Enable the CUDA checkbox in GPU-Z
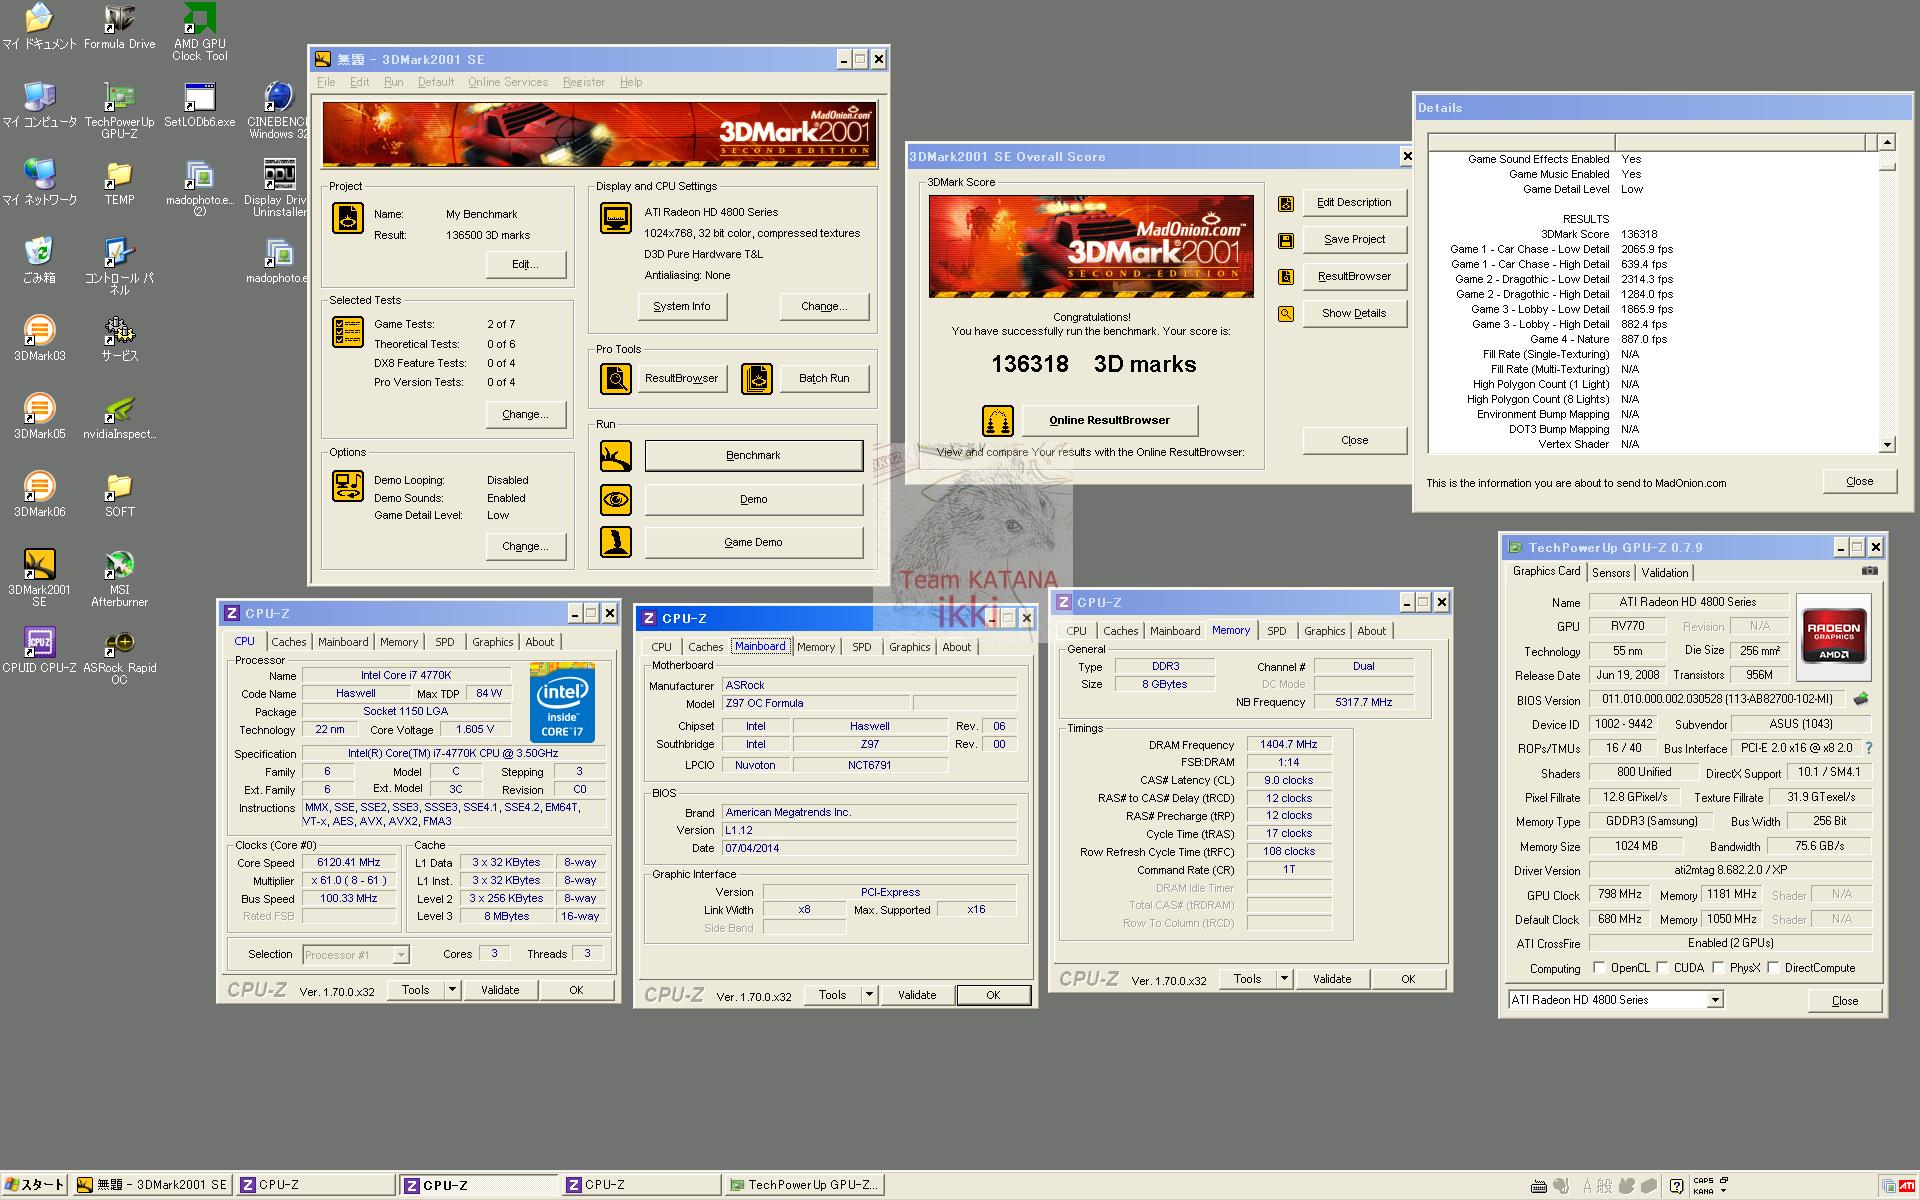The image size is (1920, 1200). (1662, 967)
